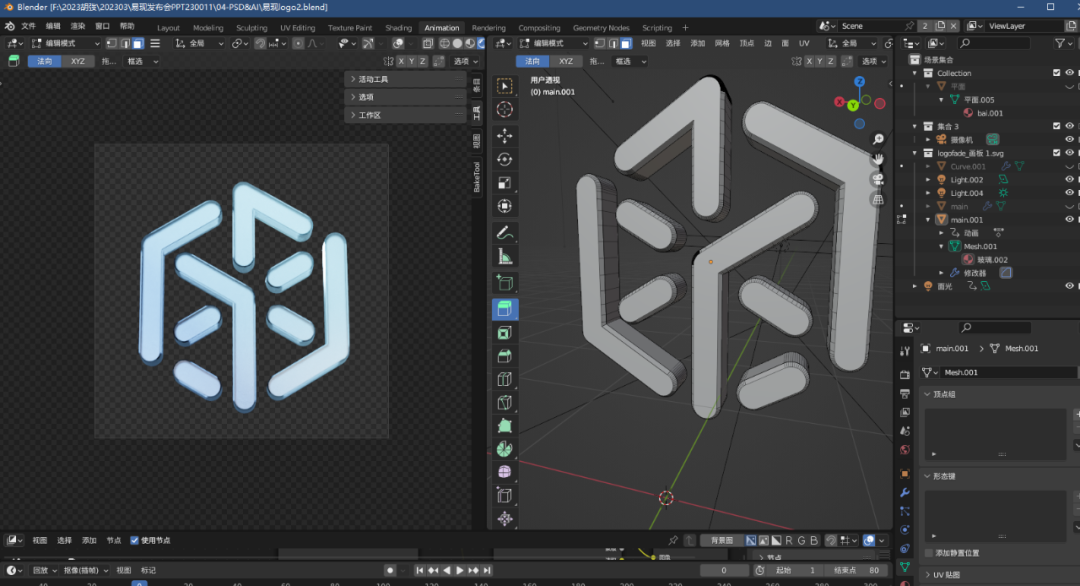This screenshot has height=586, width=1080.
Task: Select the Smooth tool
Action: pyautogui.click(x=505, y=472)
